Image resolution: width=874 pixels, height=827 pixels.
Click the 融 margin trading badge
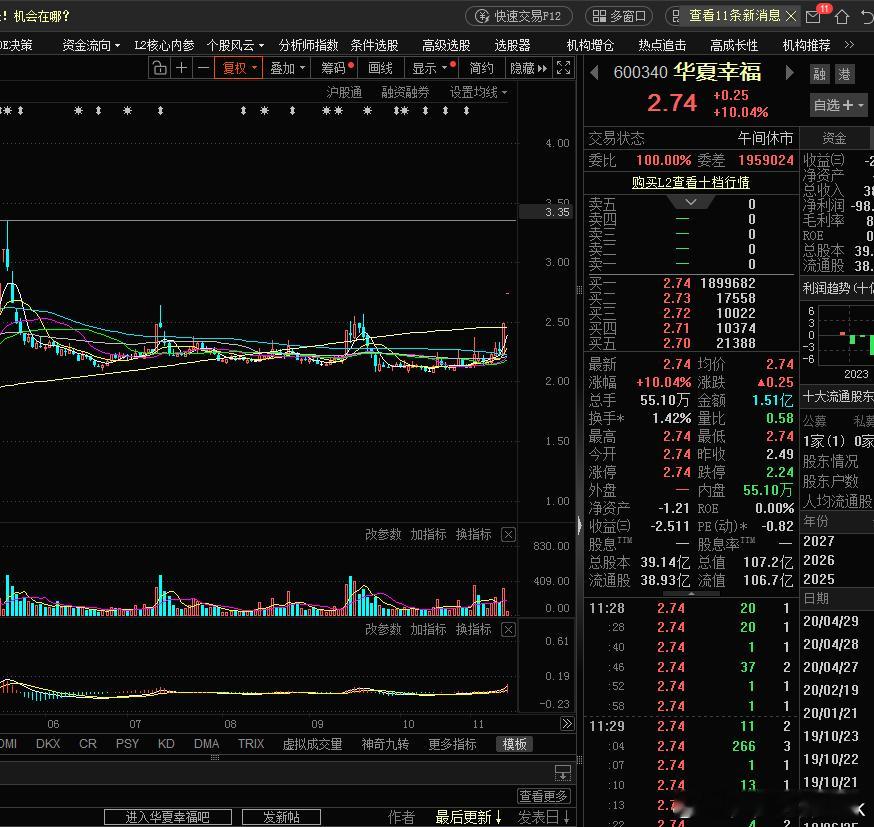pos(819,74)
